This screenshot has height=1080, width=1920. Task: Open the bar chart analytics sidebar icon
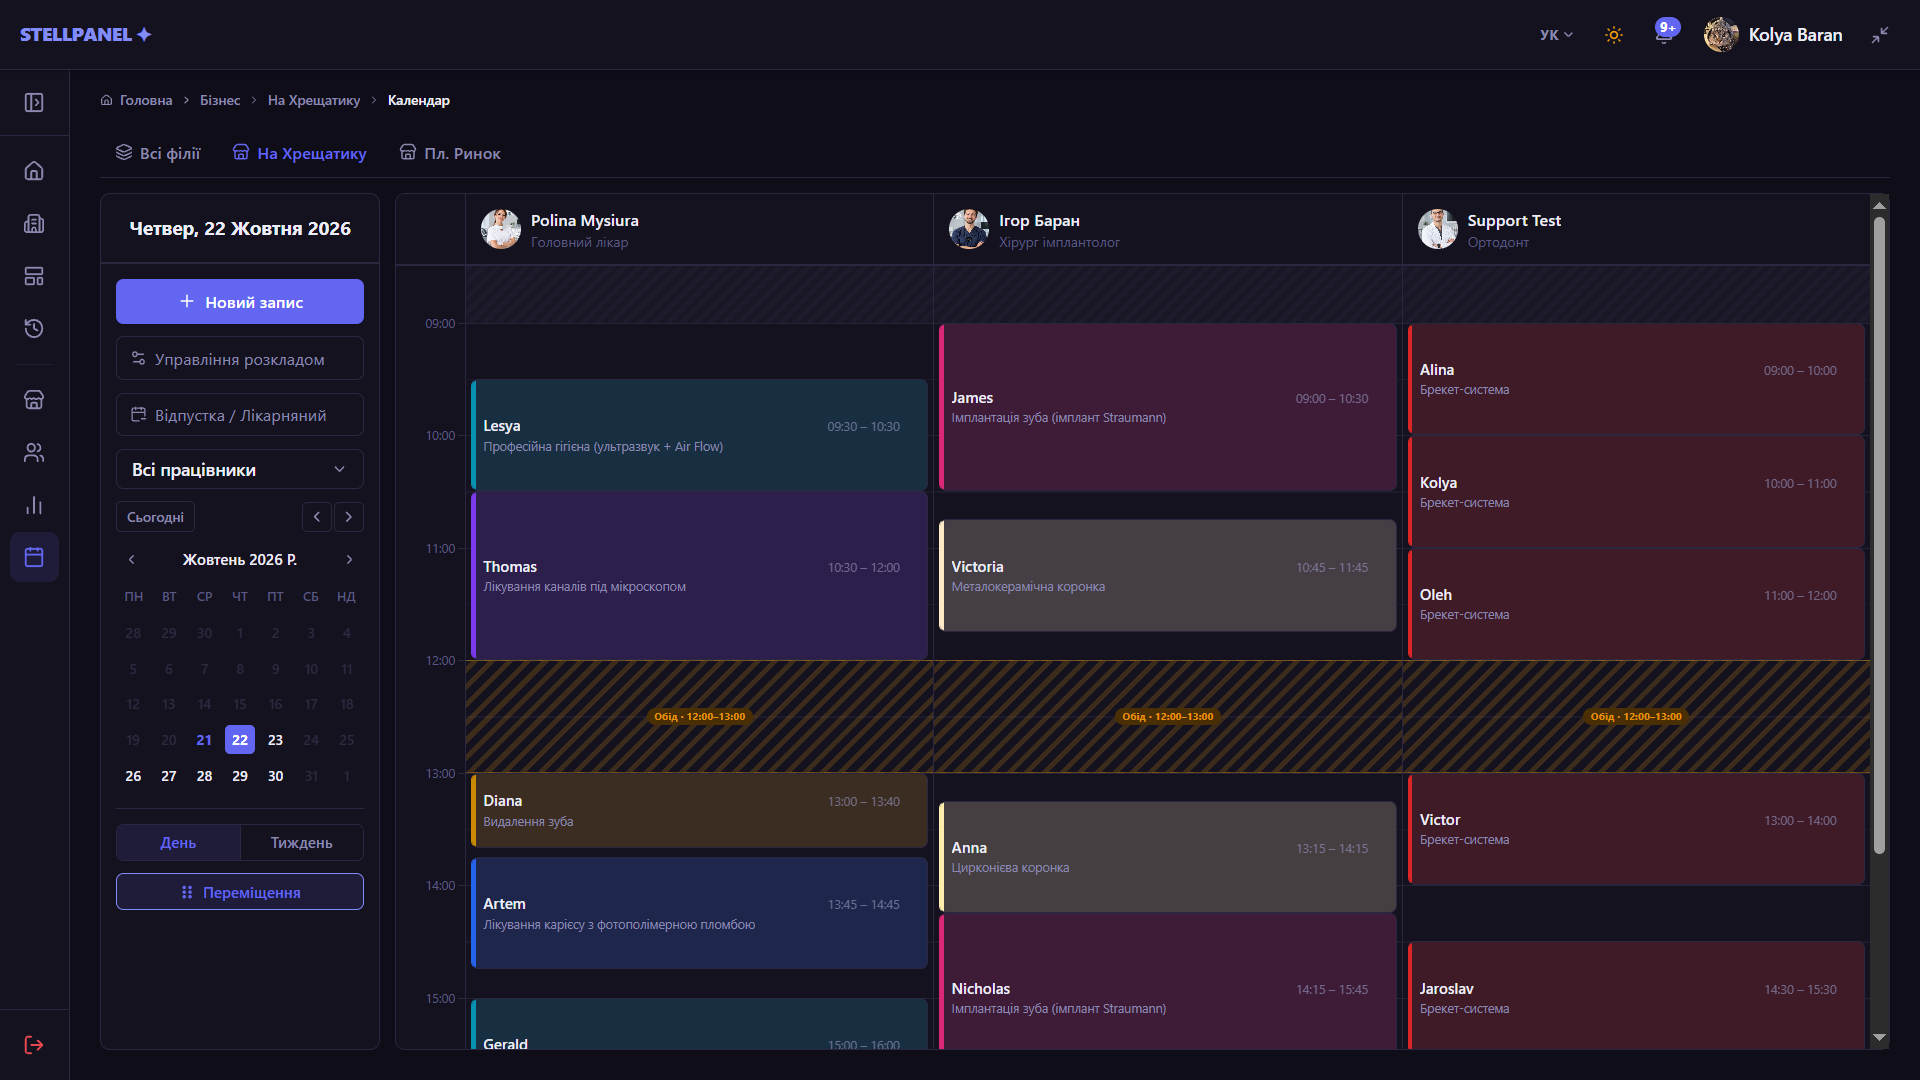[34, 505]
